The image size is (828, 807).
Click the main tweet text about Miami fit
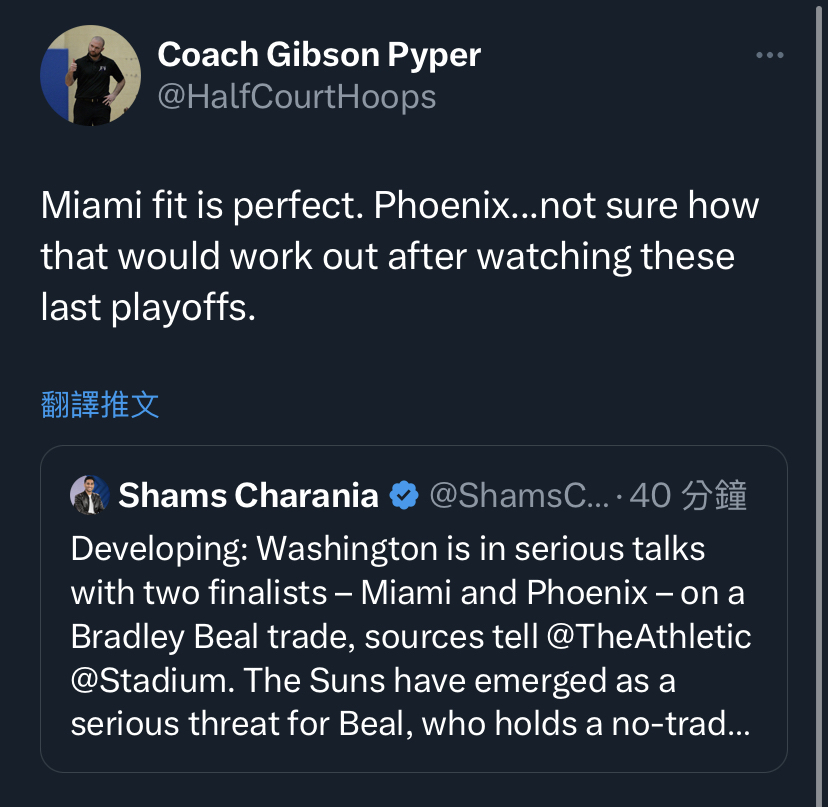(400, 256)
